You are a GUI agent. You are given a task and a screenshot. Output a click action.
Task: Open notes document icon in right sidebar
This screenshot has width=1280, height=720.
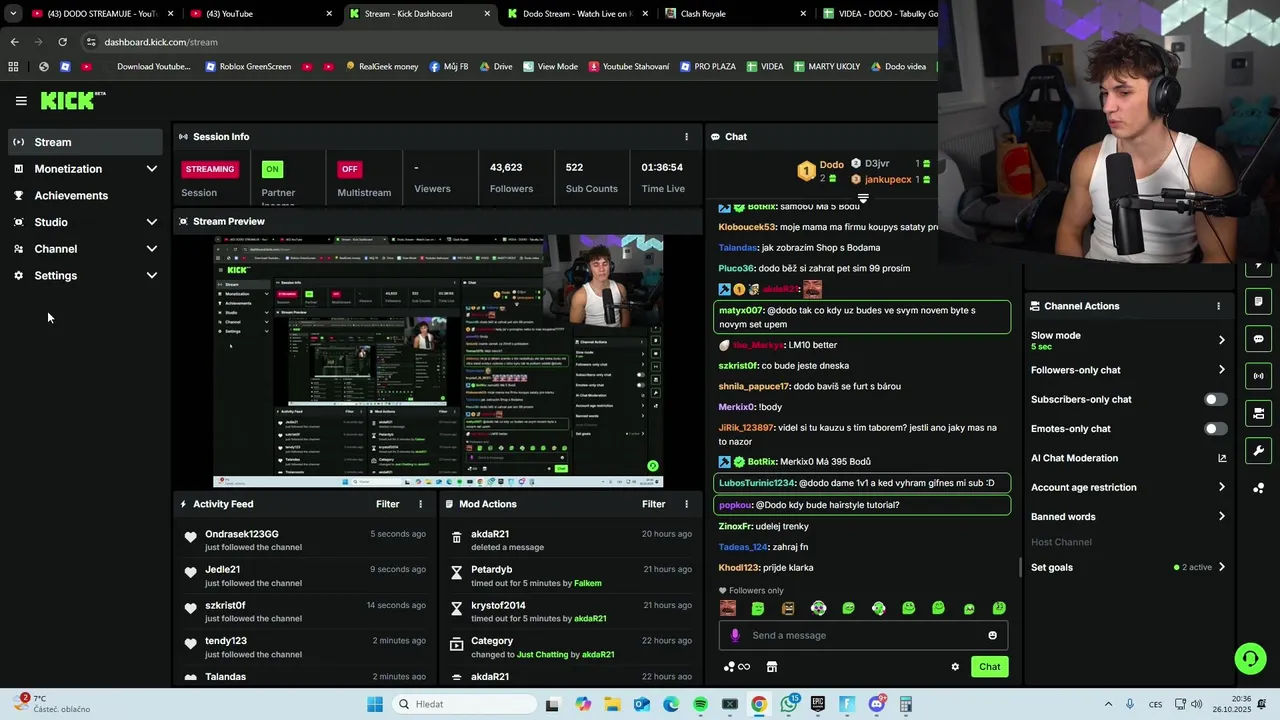1258,301
